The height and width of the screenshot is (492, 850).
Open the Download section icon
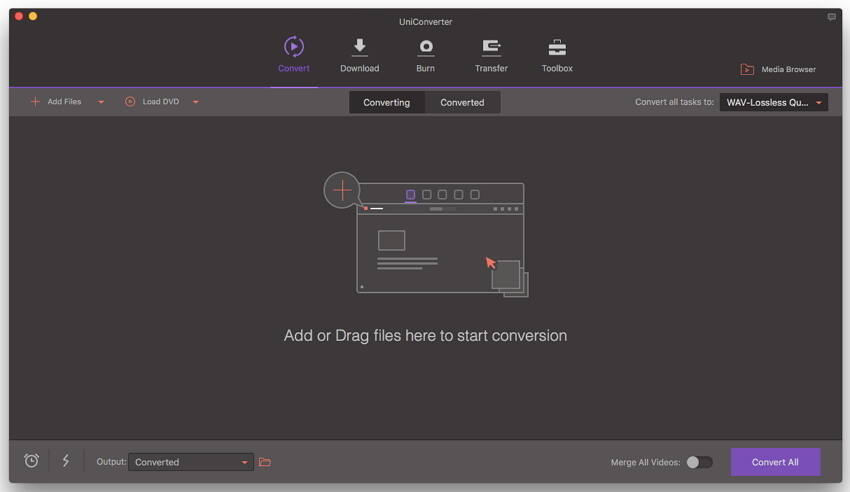coord(359,47)
